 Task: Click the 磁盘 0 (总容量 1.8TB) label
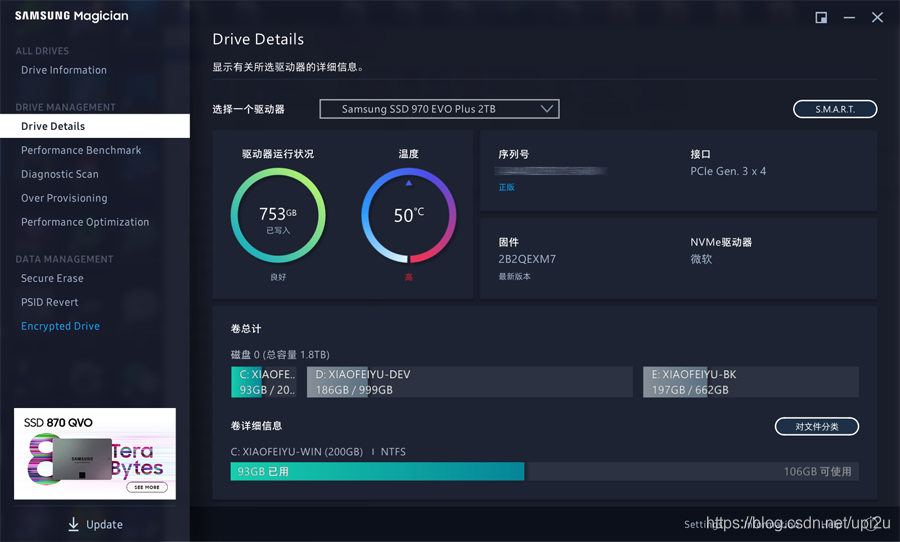[280, 354]
